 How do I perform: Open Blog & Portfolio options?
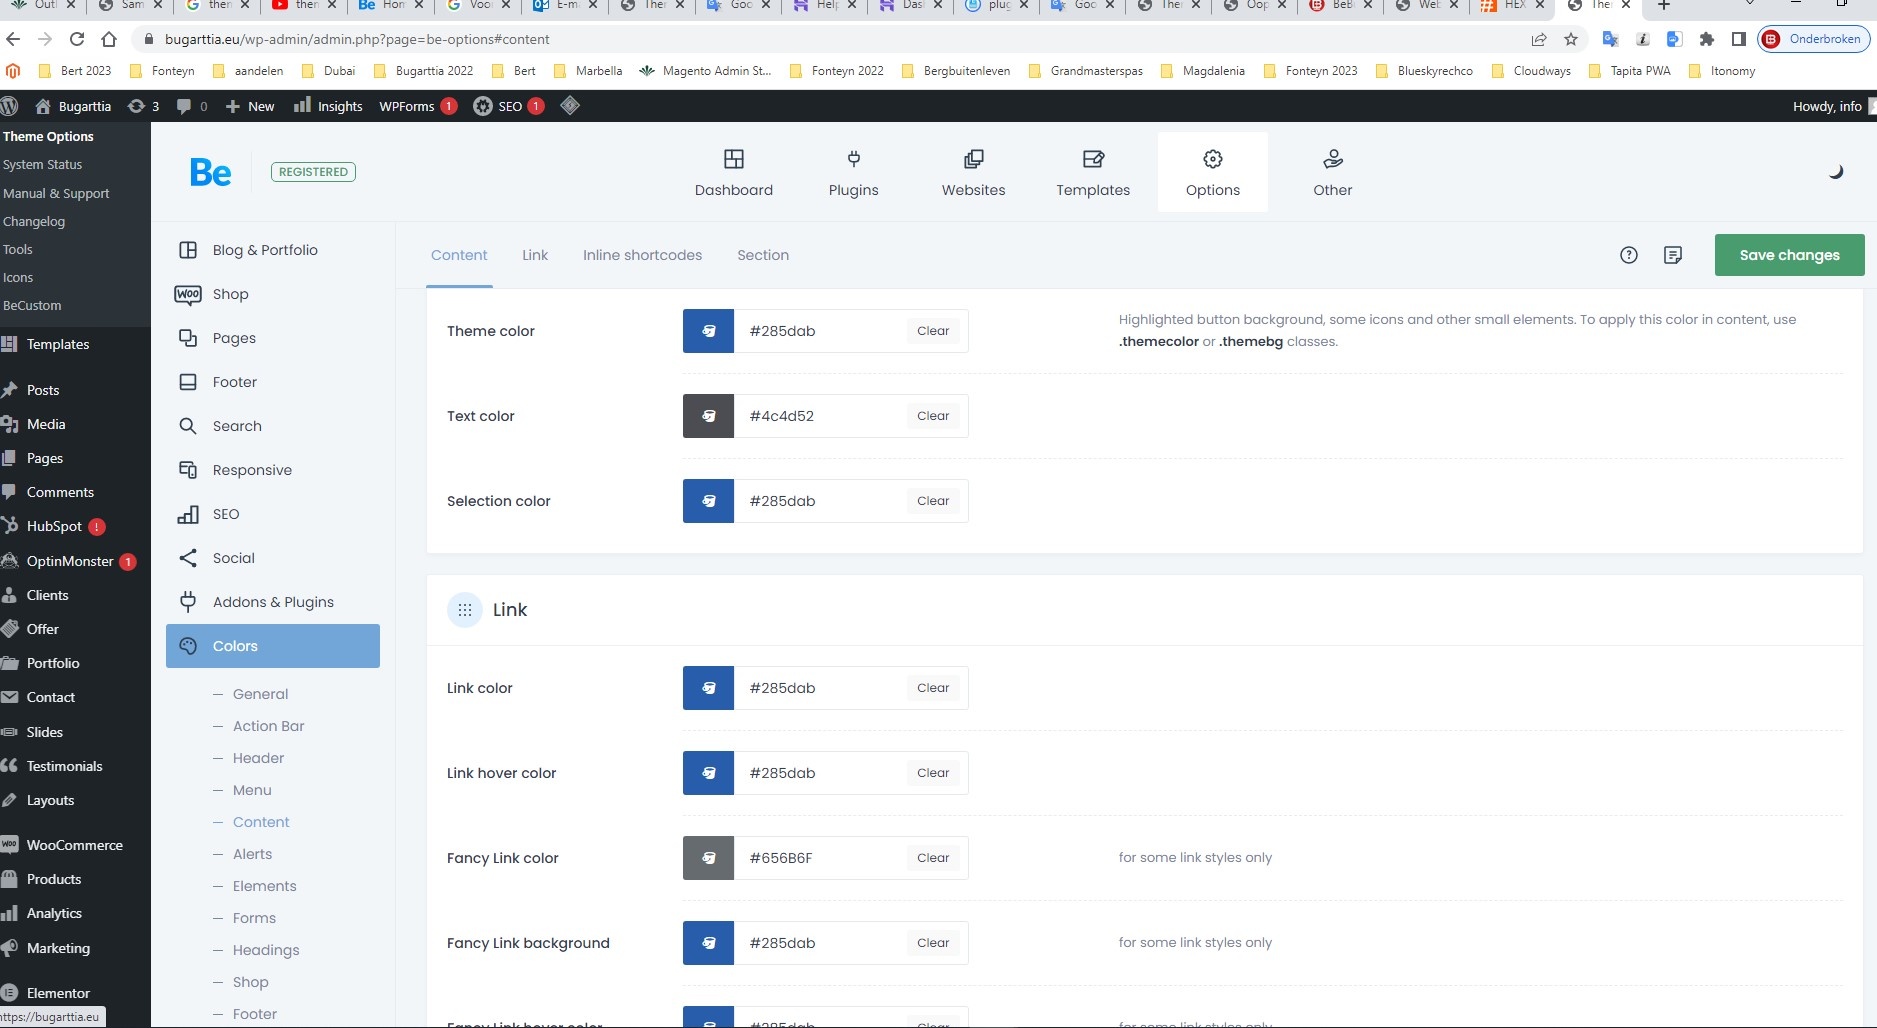(x=273, y=250)
